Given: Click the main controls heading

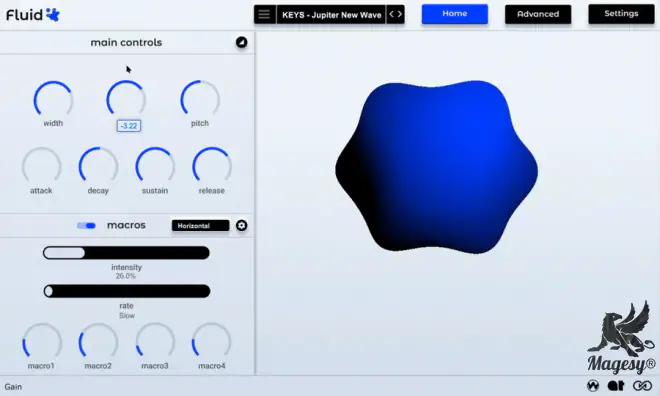Looking at the screenshot, I should (126, 43).
